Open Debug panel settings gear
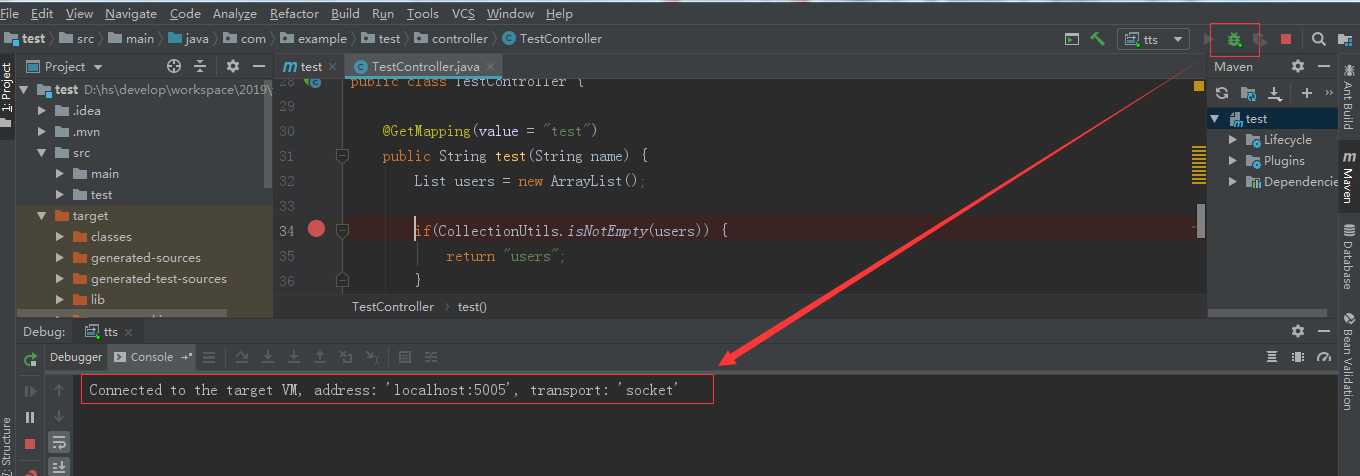This screenshot has height=476, width=1360. tap(1298, 331)
